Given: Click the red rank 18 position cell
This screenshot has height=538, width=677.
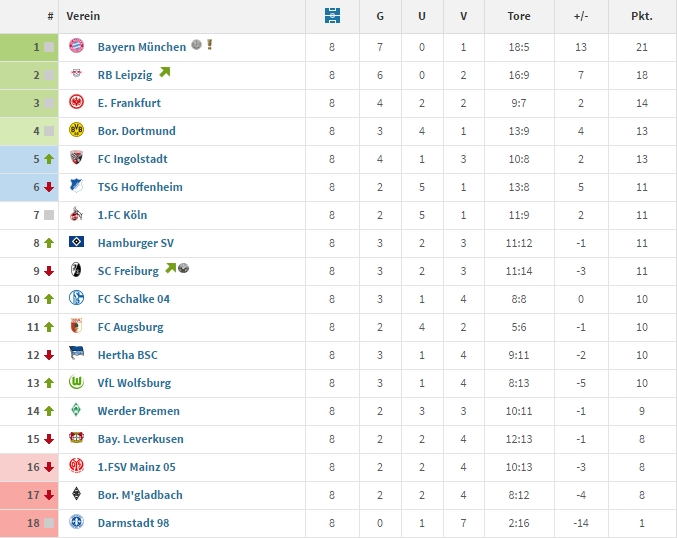Looking at the screenshot, I should [30, 523].
